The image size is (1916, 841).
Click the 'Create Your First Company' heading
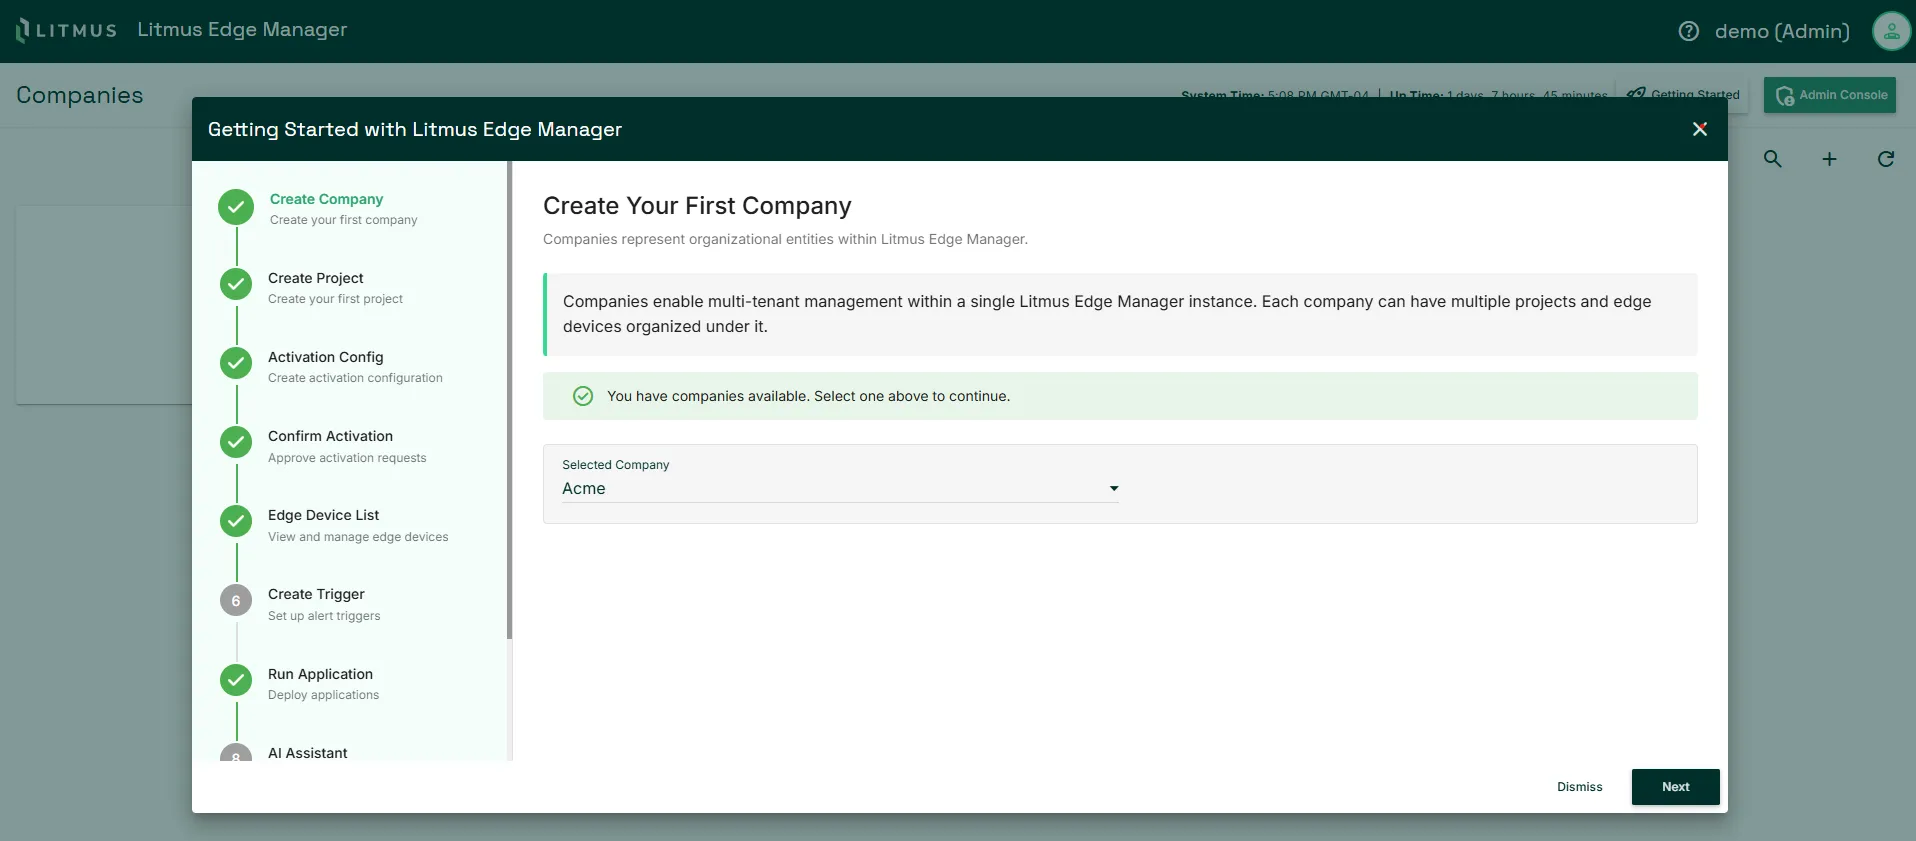coord(697,206)
